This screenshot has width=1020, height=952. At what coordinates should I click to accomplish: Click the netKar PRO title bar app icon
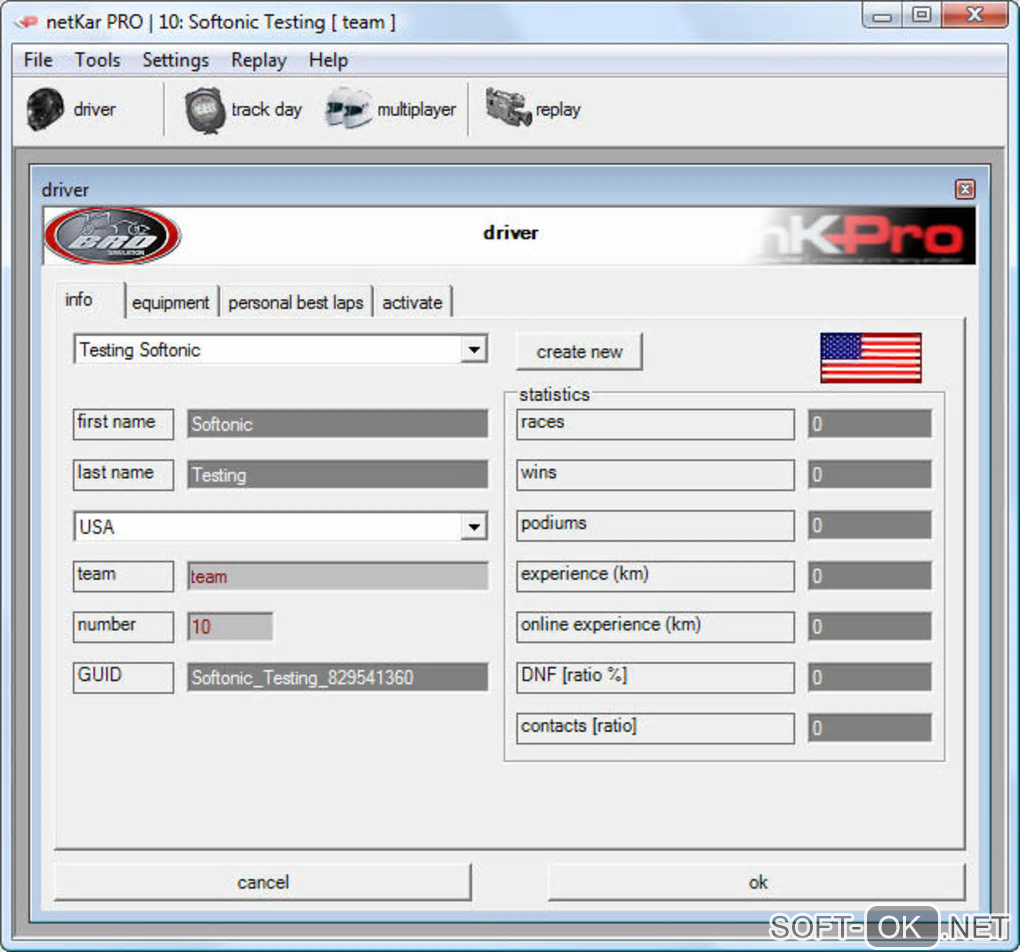(x=27, y=22)
